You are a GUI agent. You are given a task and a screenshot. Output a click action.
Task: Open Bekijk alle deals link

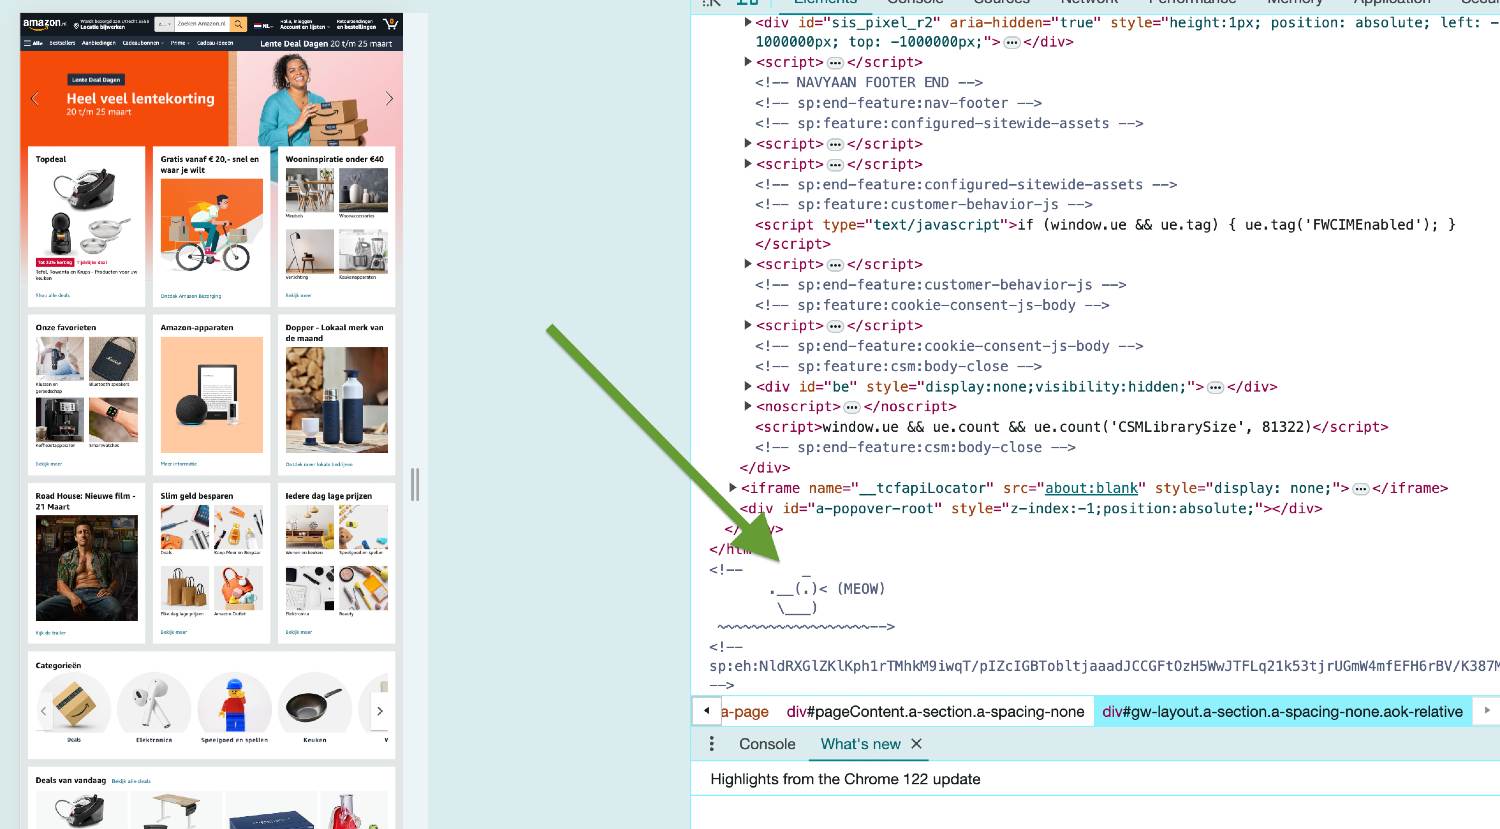click(131, 781)
